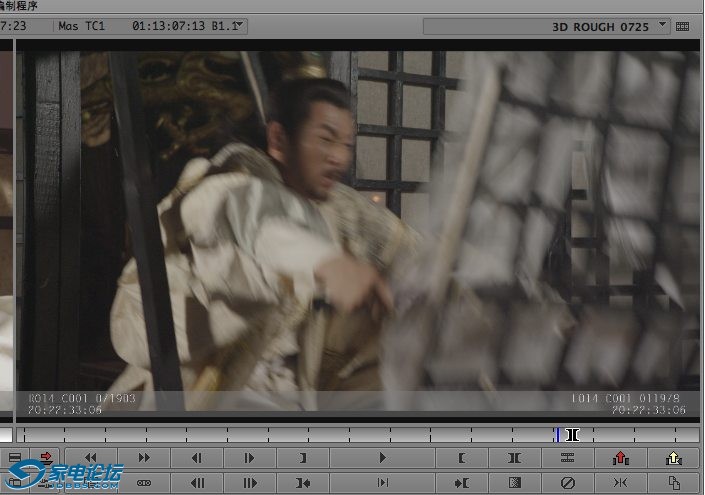Click the grid icon beside sequence name
The image size is (705, 495).
pyautogui.click(x=682, y=27)
